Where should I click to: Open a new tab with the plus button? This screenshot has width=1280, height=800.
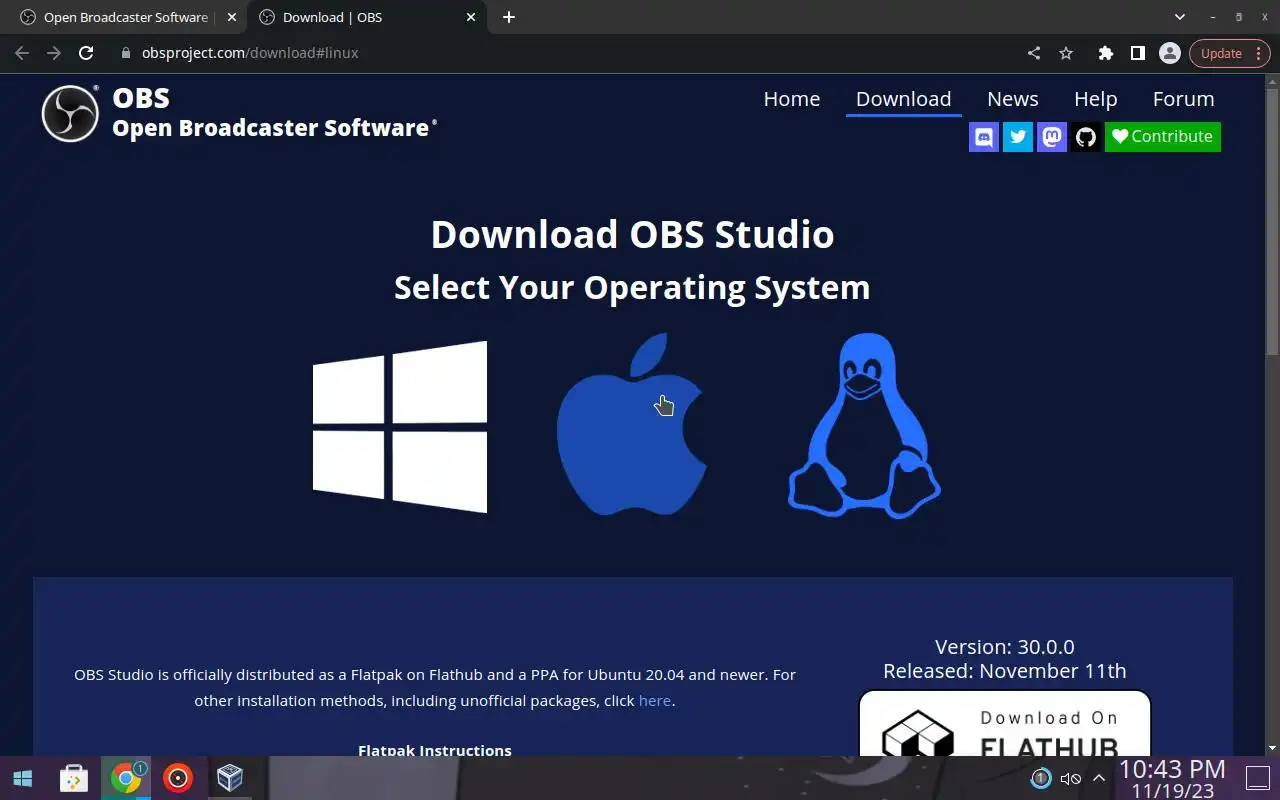point(509,17)
